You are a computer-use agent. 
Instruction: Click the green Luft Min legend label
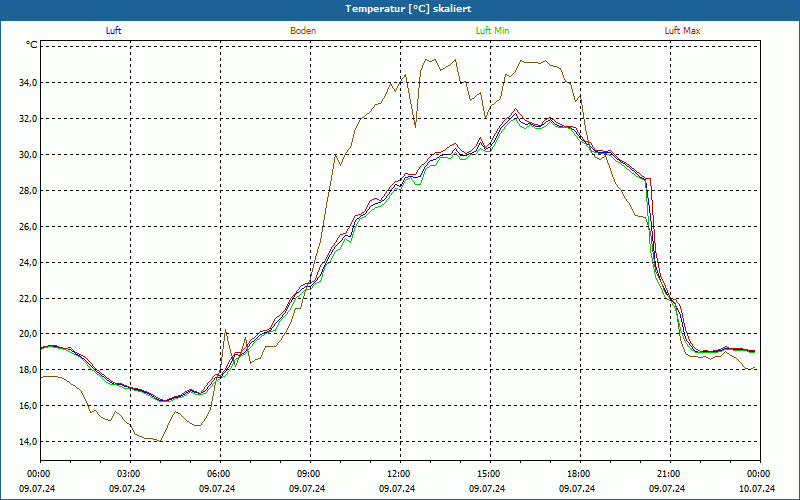pos(492,31)
